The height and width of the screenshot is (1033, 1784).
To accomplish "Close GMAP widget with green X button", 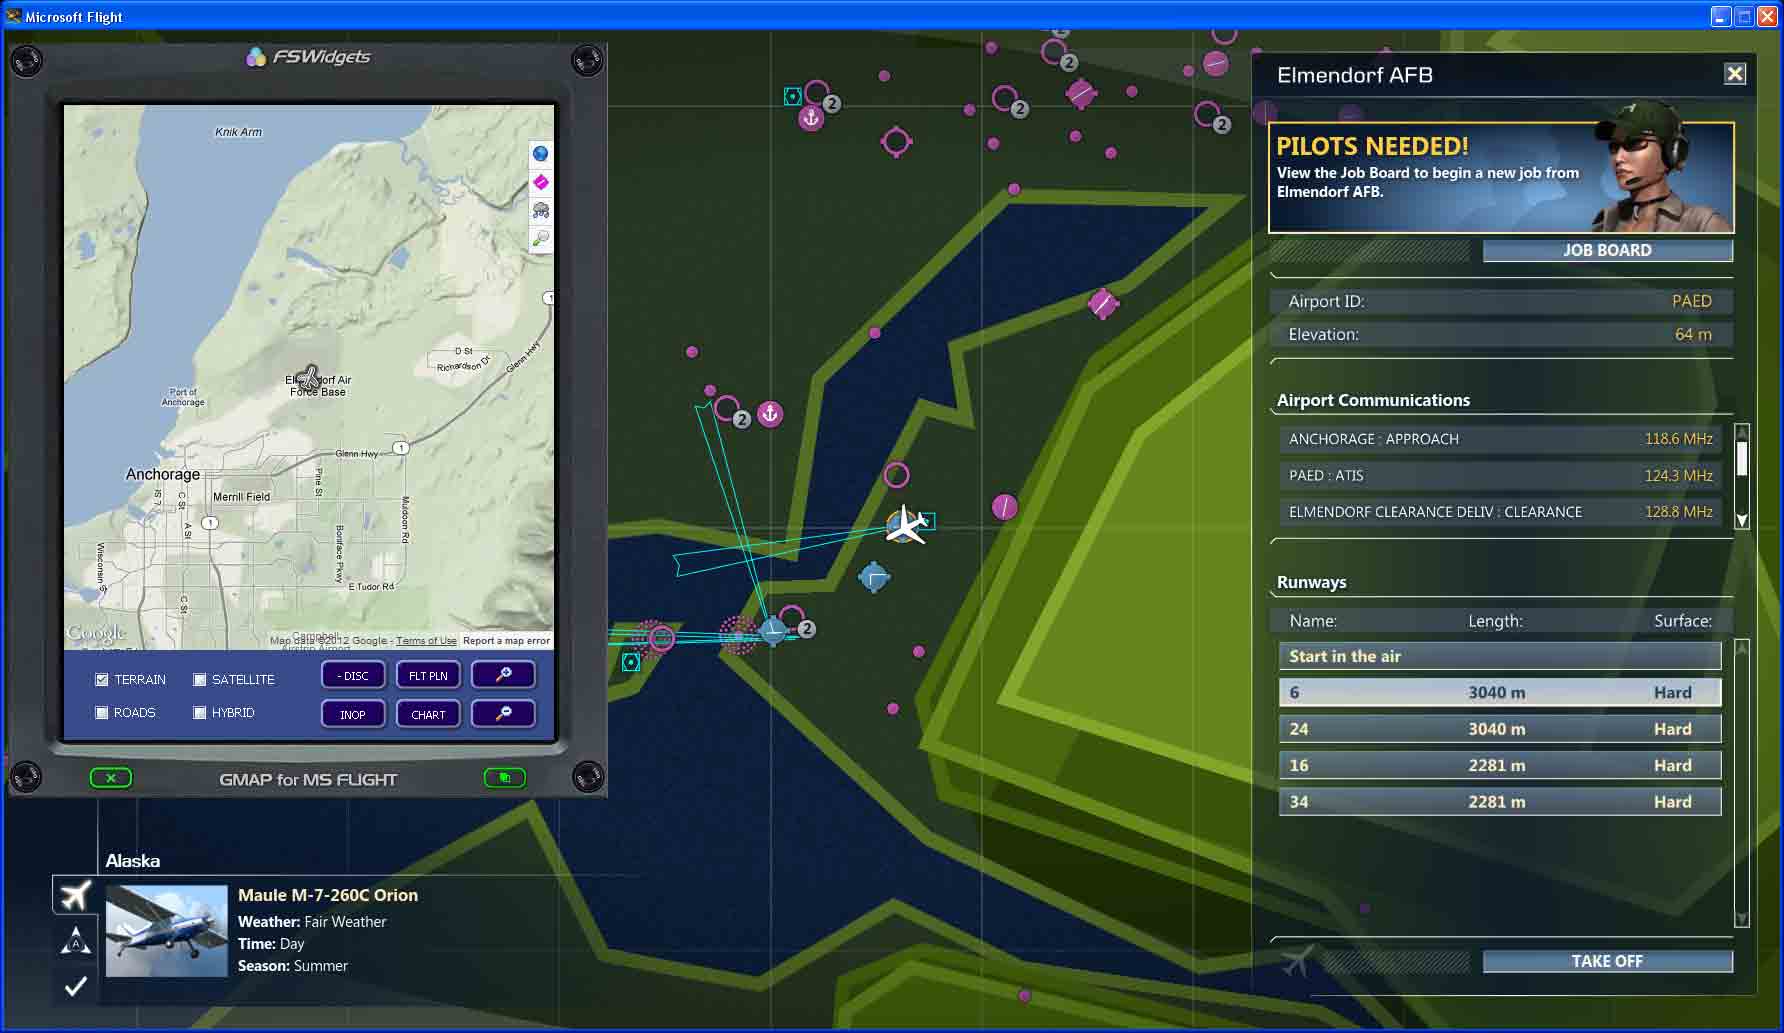I will [111, 778].
